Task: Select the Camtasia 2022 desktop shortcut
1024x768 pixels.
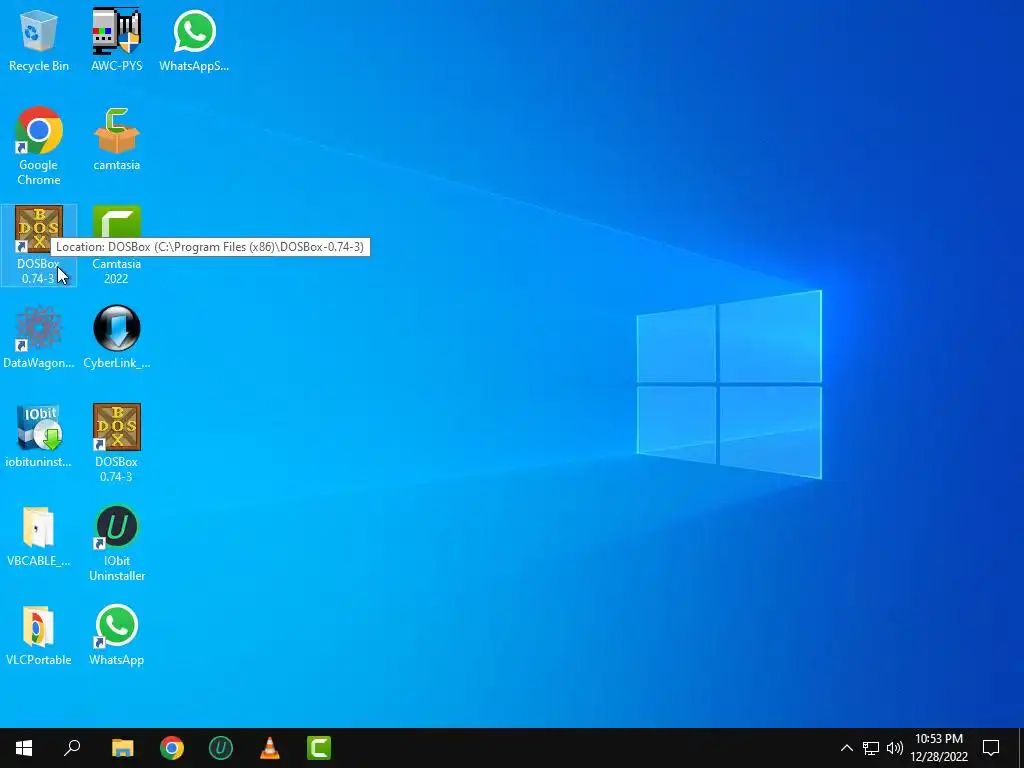Action: click(x=116, y=245)
